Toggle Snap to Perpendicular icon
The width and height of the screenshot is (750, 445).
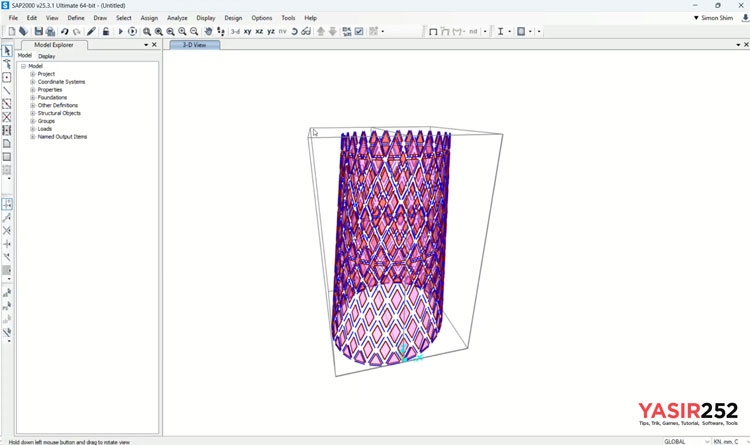7,244
